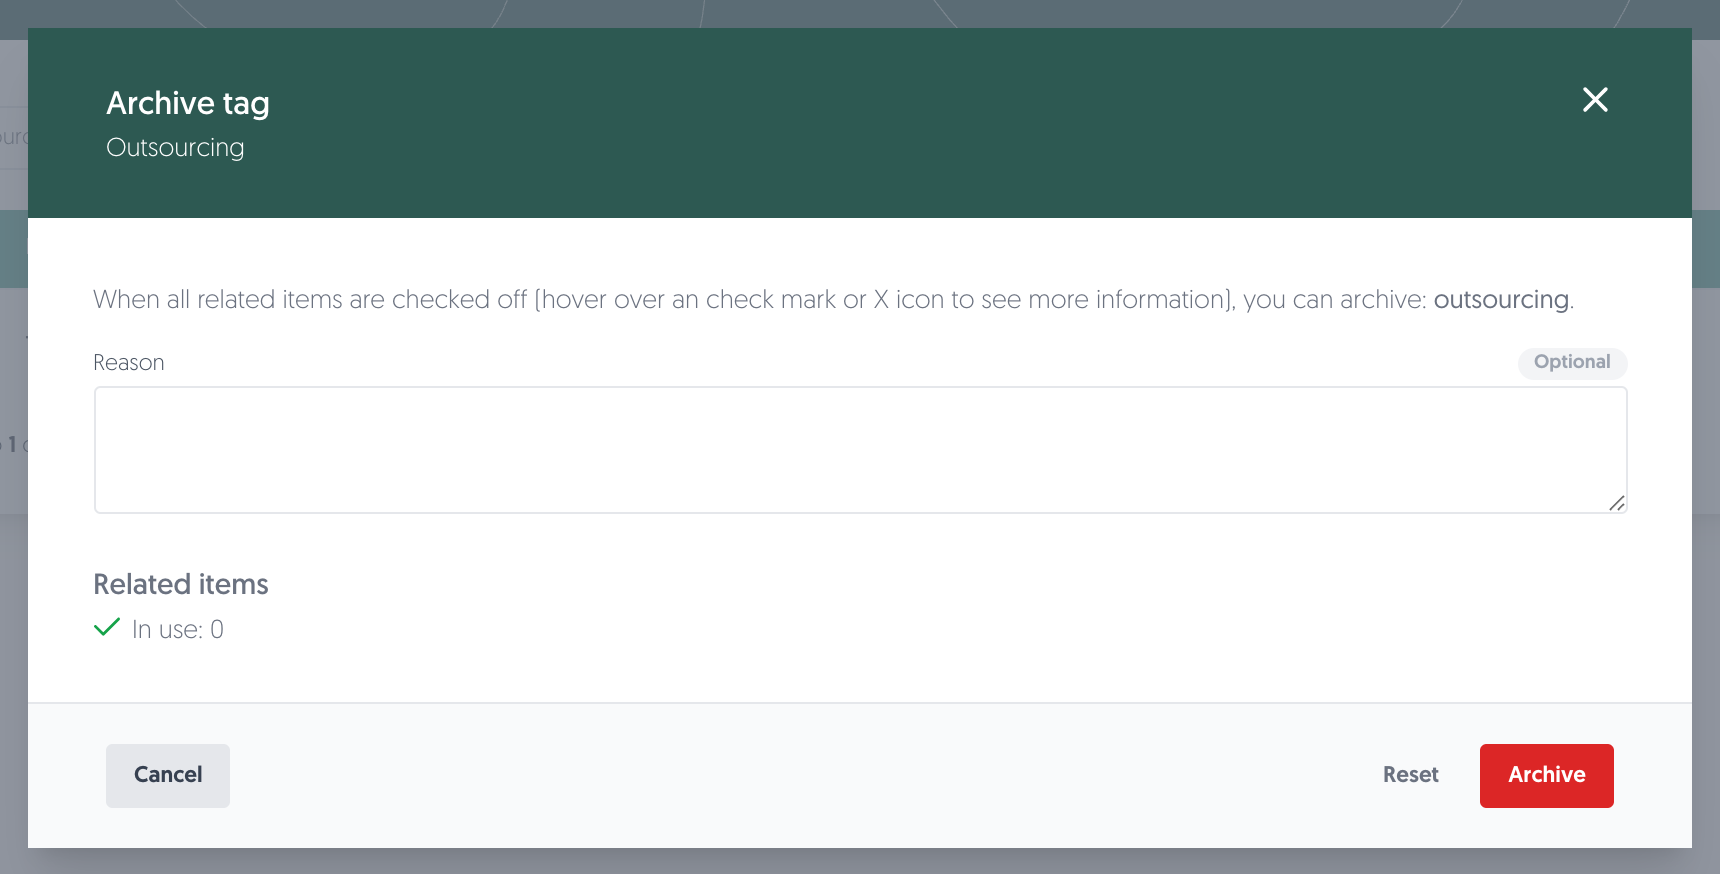Image resolution: width=1720 pixels, height=874 pixels.
Task: Click the In use: 0 status
Action: [177, 629]
